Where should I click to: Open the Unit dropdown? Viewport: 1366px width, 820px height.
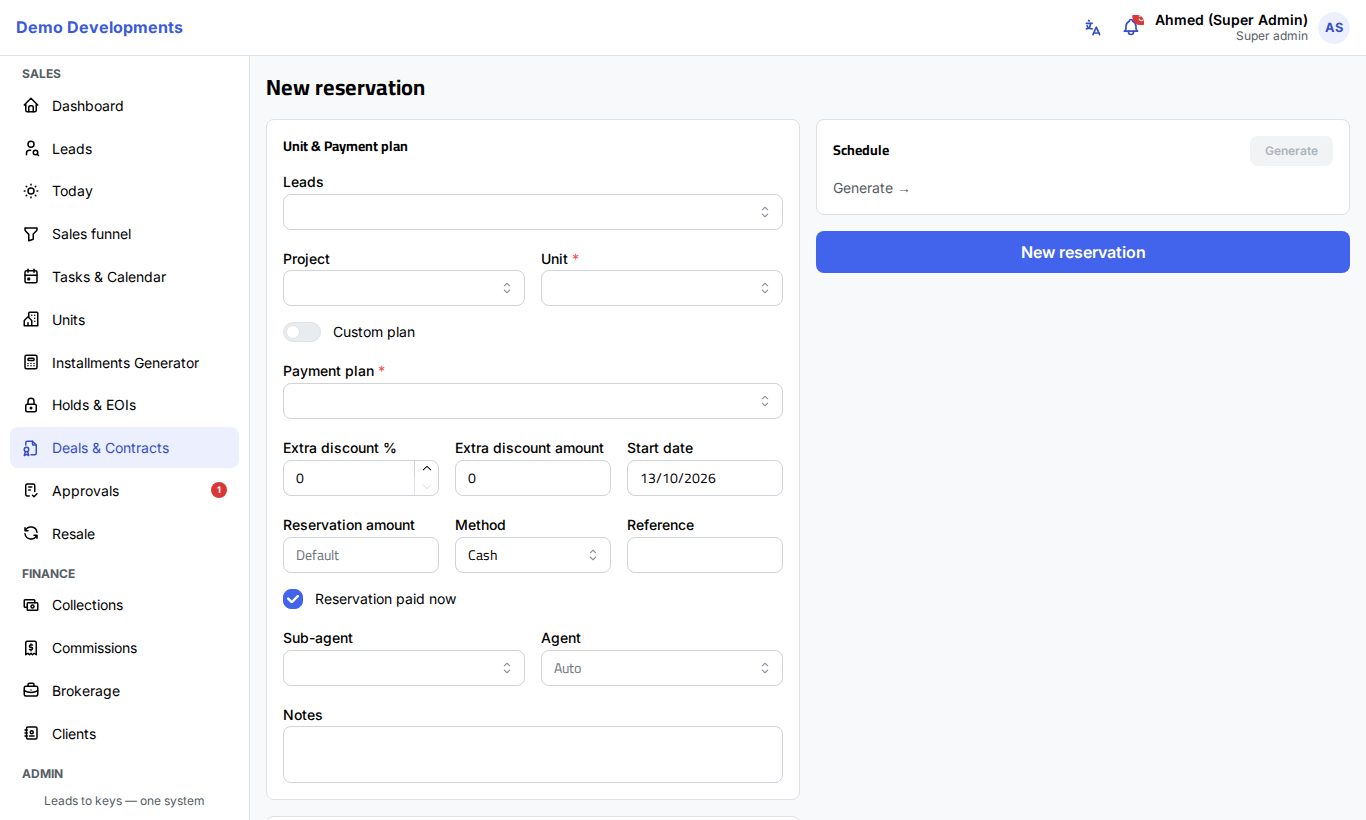coord(662,288)
